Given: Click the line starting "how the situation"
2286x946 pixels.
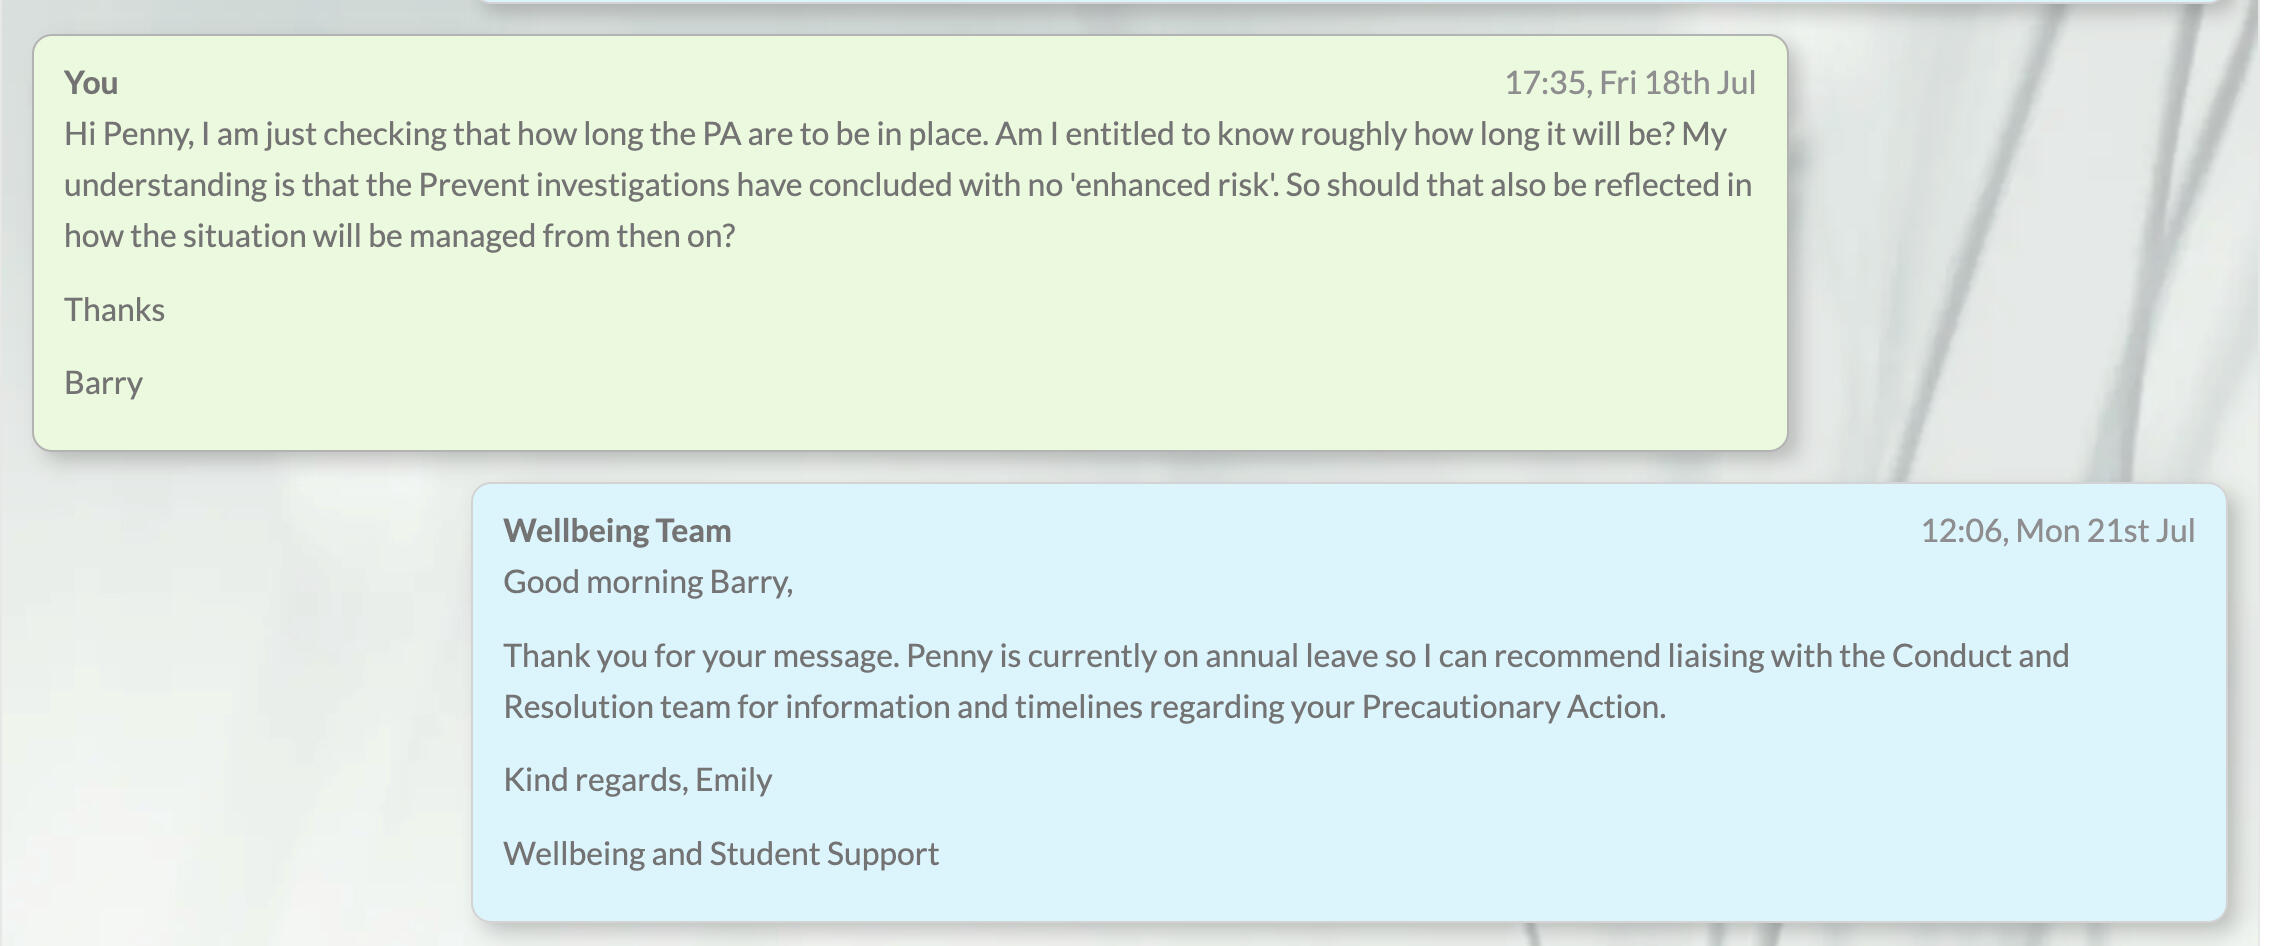Looking at the screenshot, I should click(399, 236).
